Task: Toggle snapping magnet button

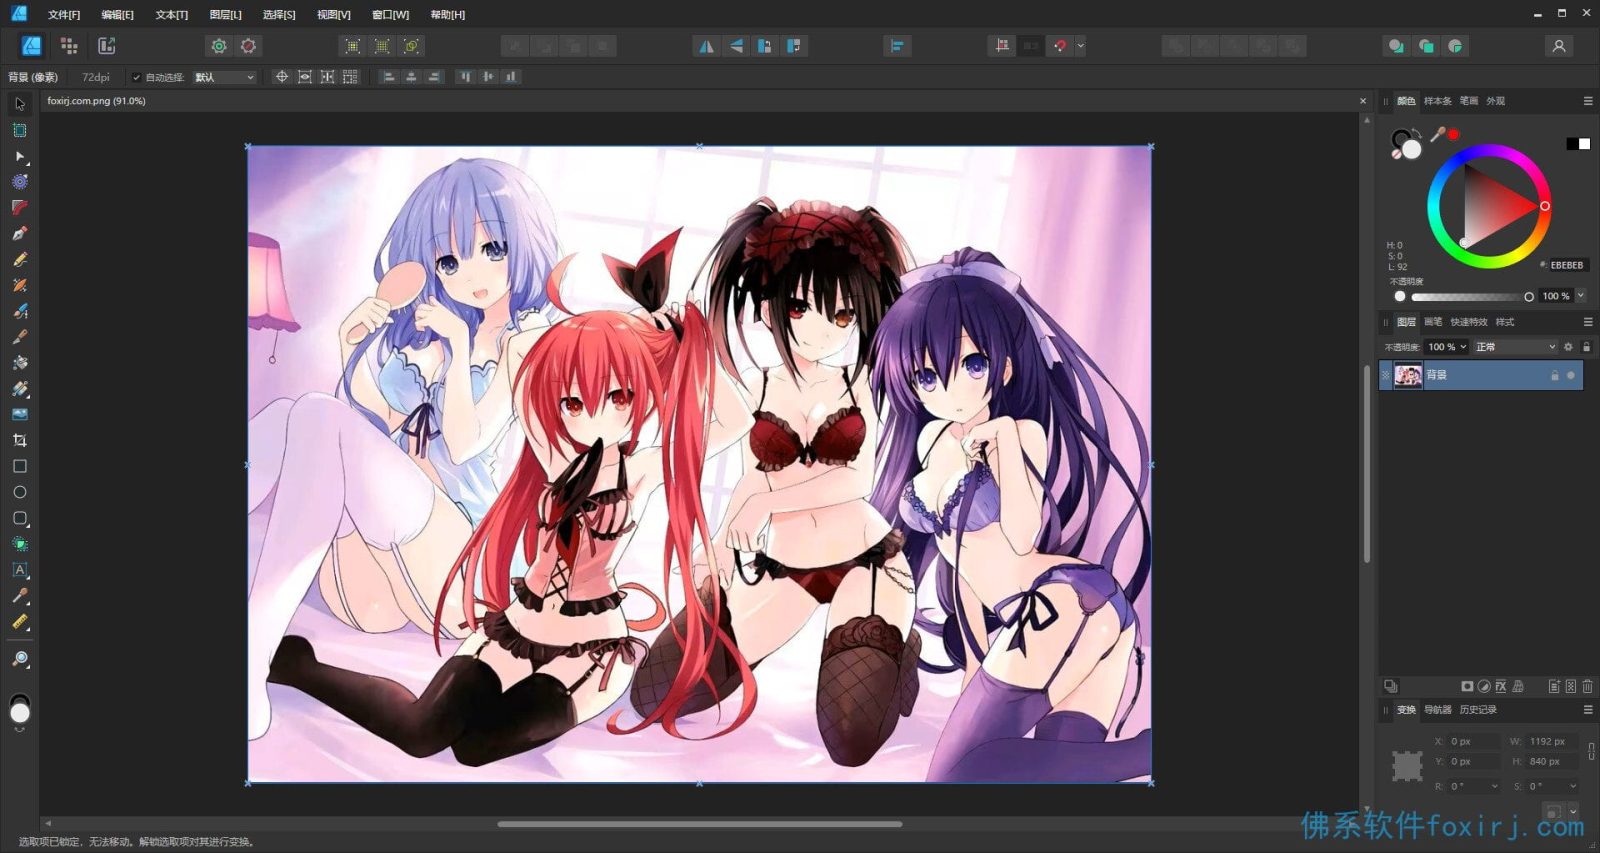Action: click(x=1060, y=46)
